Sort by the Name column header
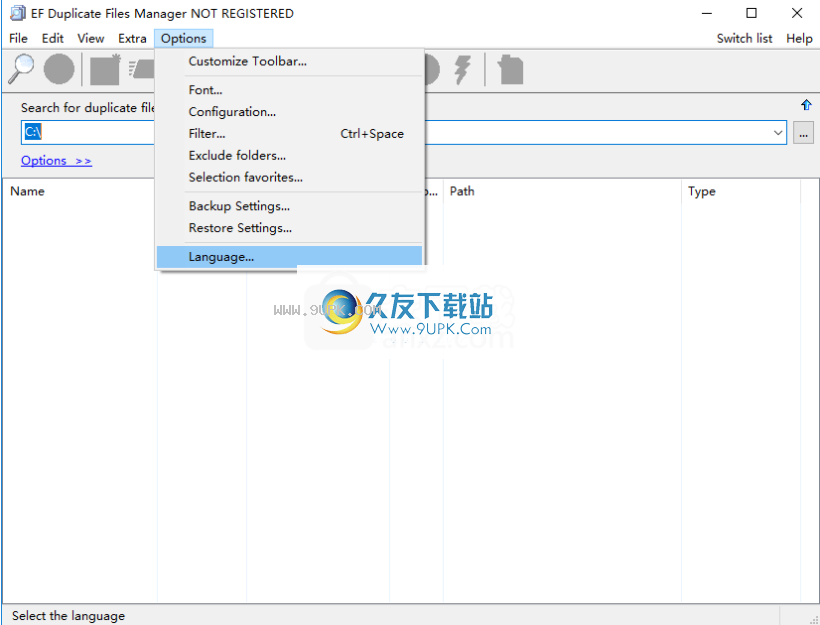Screen dimensions: 820x625 79,191
